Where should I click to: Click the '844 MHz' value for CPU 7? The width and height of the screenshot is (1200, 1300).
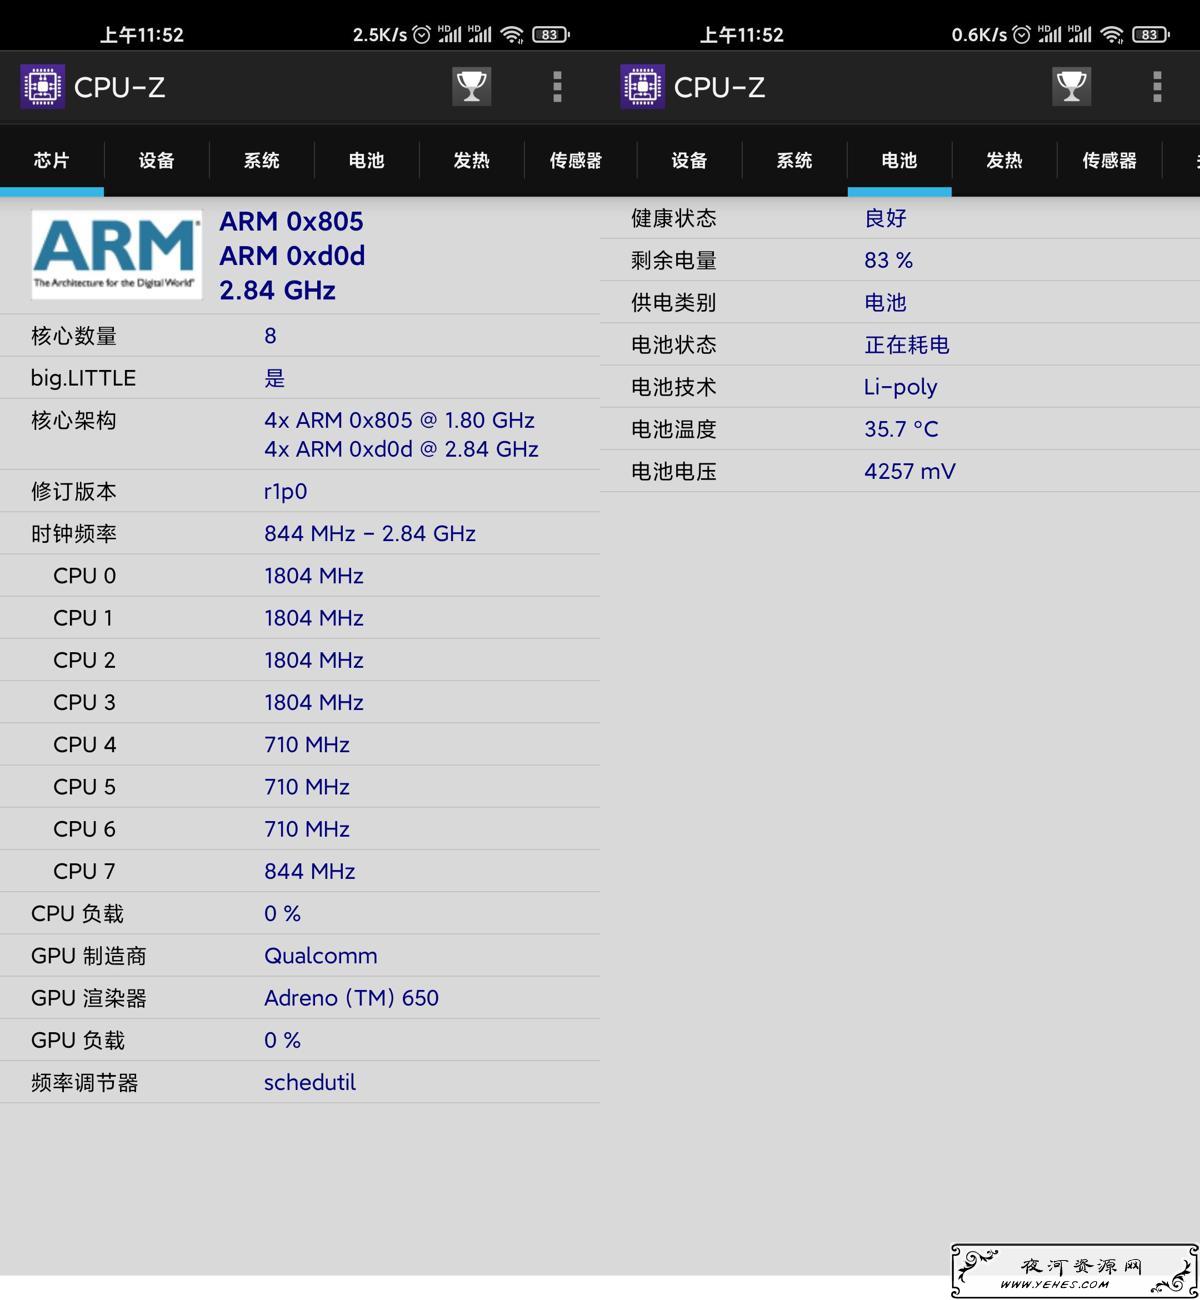click(x=310, y=871)
